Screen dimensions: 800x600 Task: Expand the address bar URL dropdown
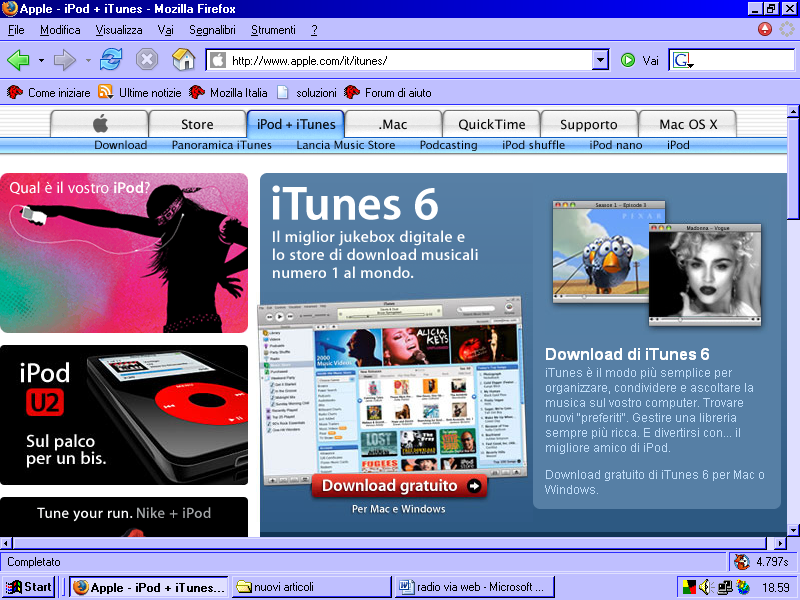[601, 60]
